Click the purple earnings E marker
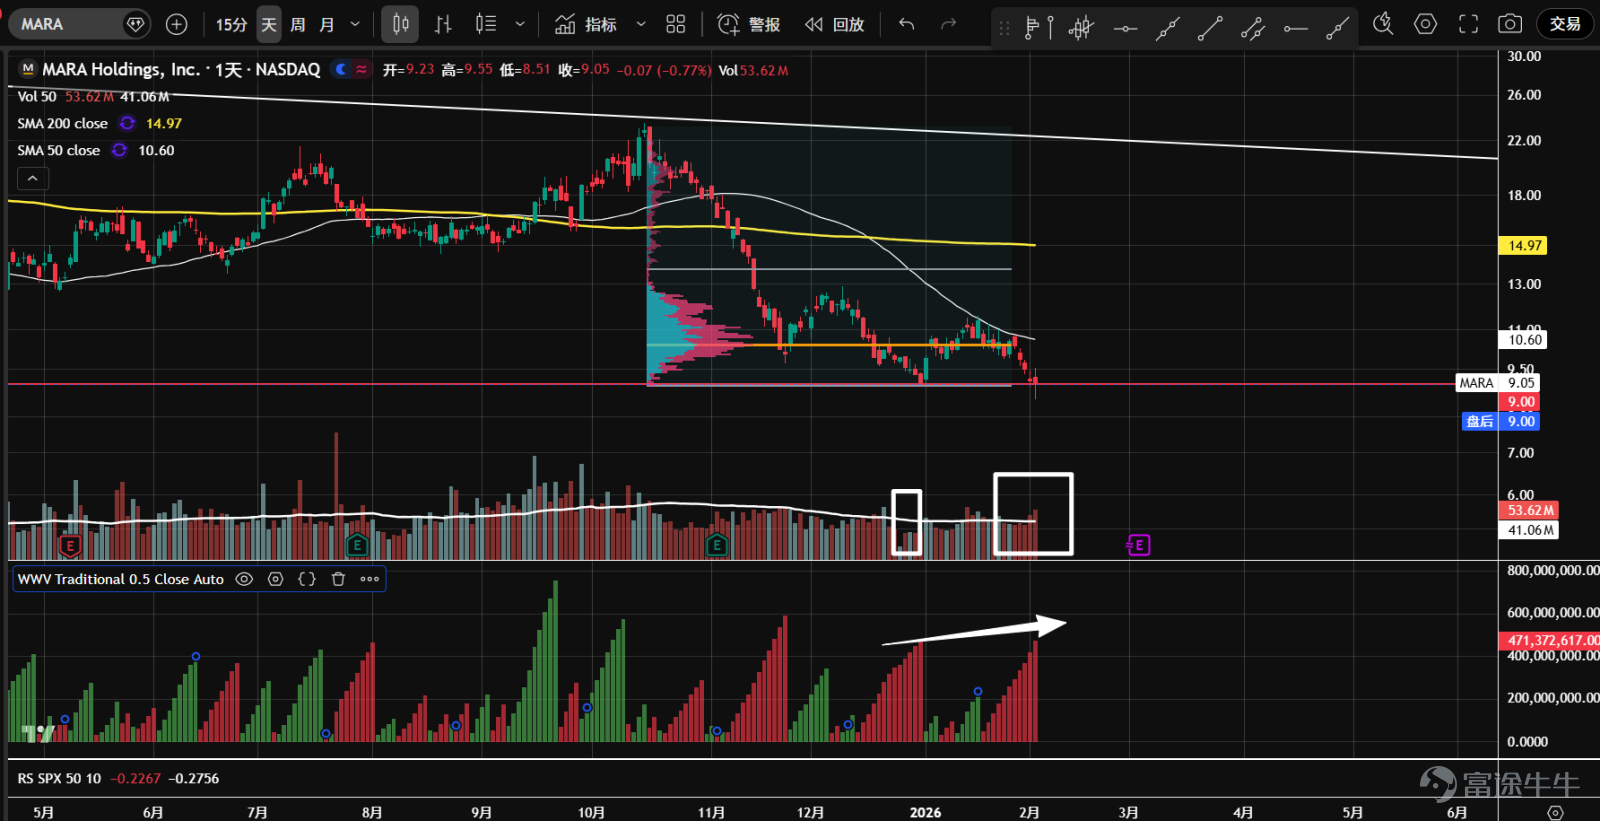1600x821 pixels. pos(1138,545)
